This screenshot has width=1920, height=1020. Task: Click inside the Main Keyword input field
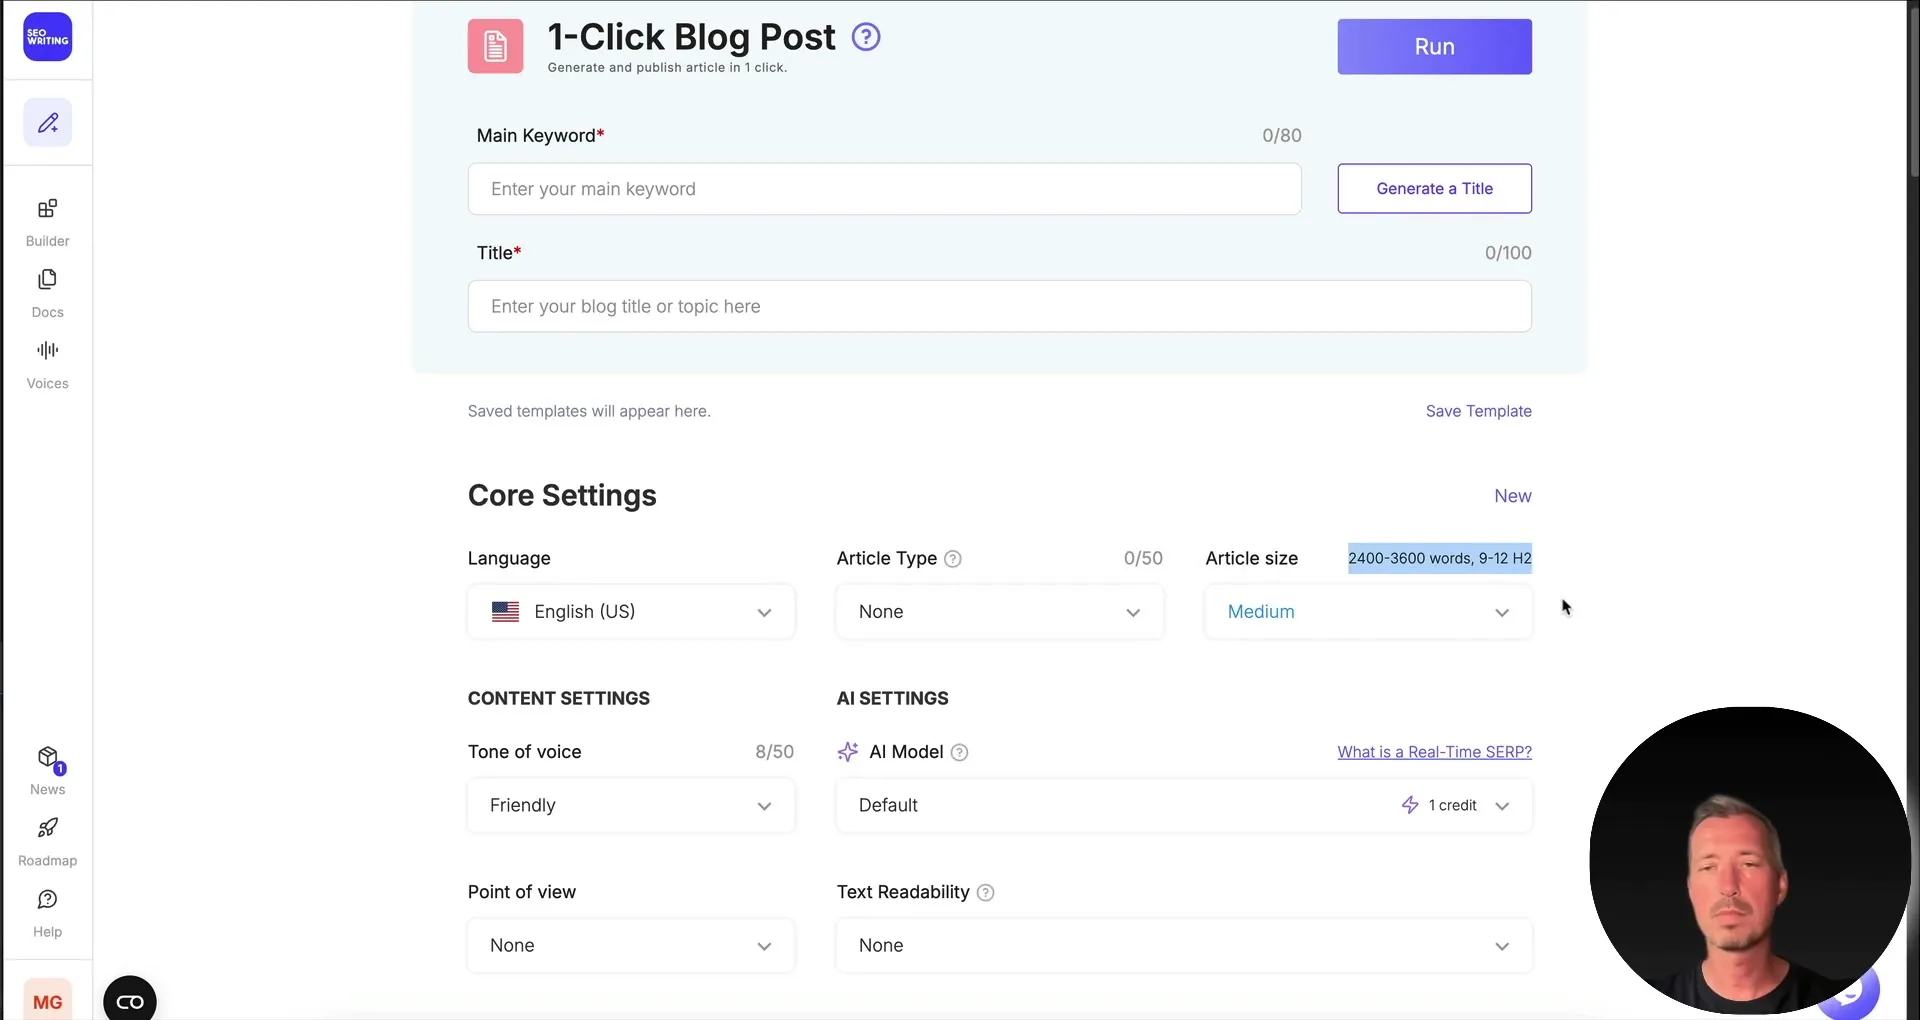[x=884, y=188]
